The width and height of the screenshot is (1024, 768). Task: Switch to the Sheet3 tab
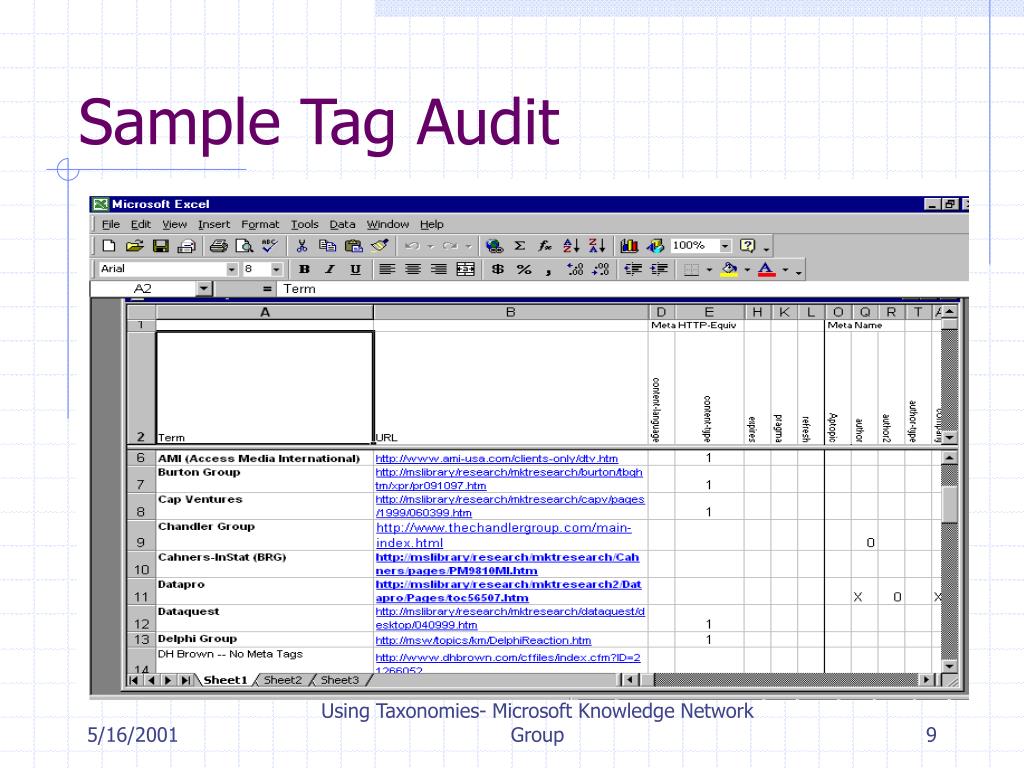[340, 680]
